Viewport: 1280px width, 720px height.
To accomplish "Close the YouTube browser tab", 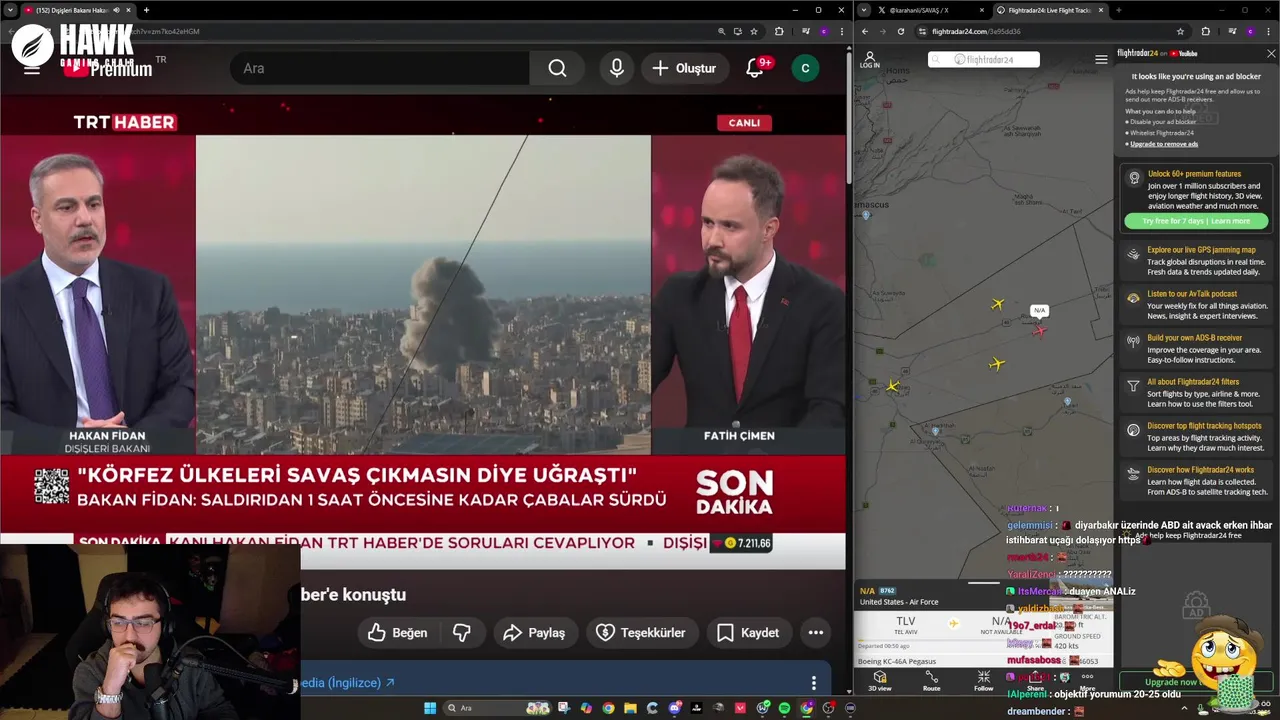I will [x=129, y=10].
